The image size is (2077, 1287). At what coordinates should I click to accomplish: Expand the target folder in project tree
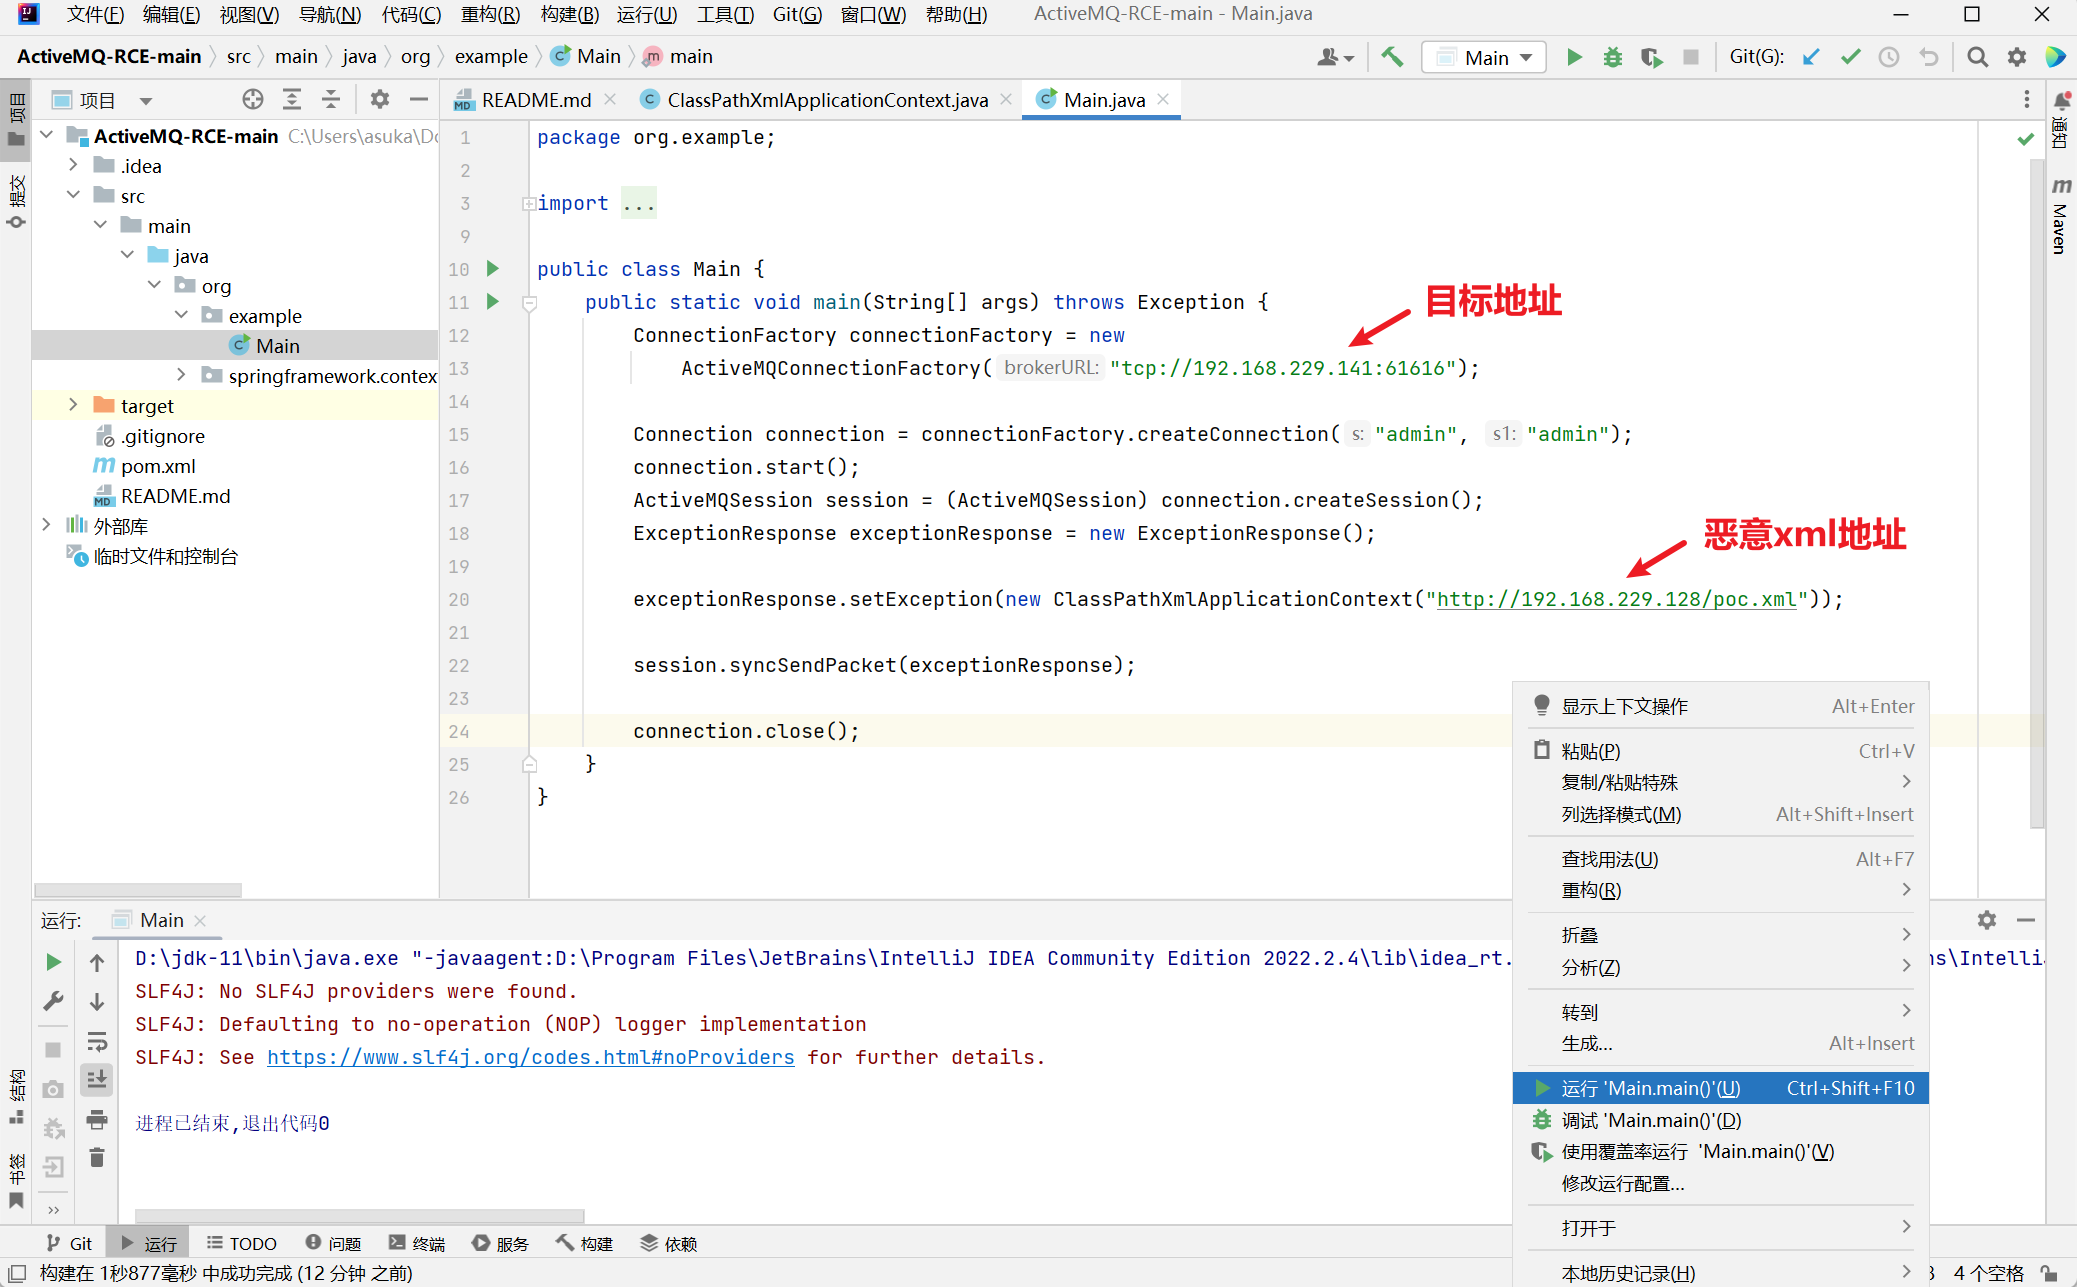[73, 405]
